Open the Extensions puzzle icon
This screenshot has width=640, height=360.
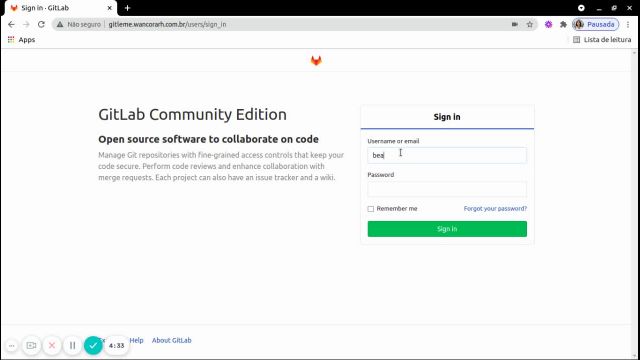click(563, 24)
